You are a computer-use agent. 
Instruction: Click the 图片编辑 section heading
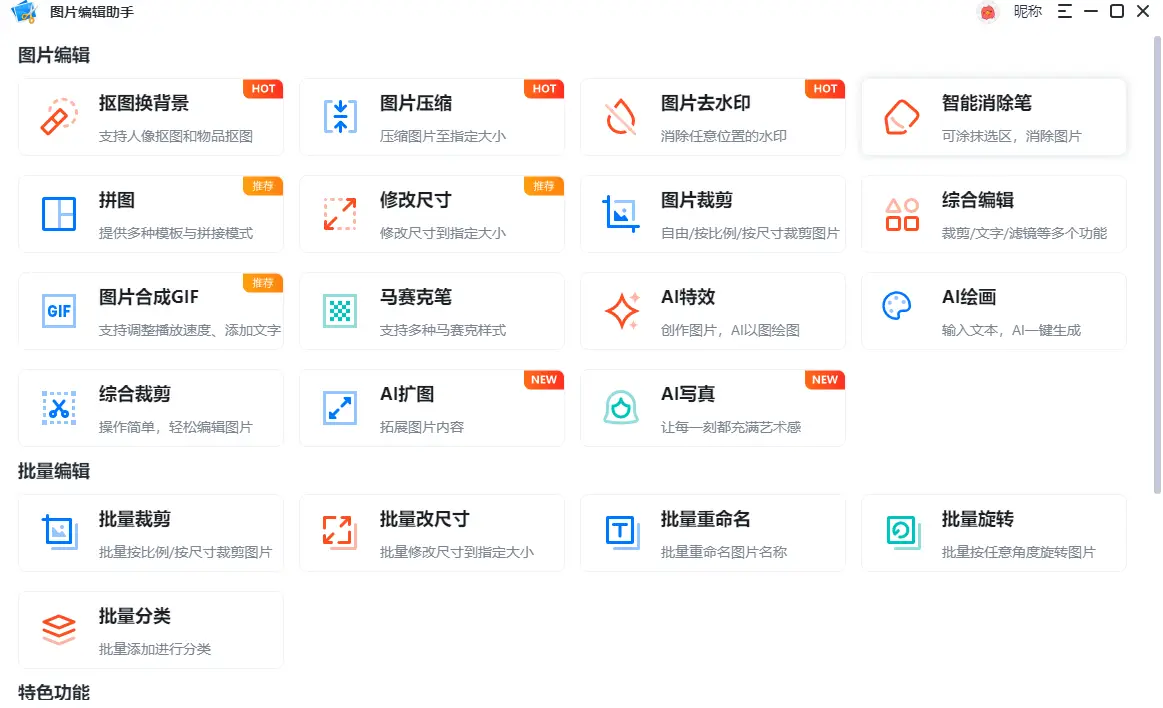coord(54,56)
